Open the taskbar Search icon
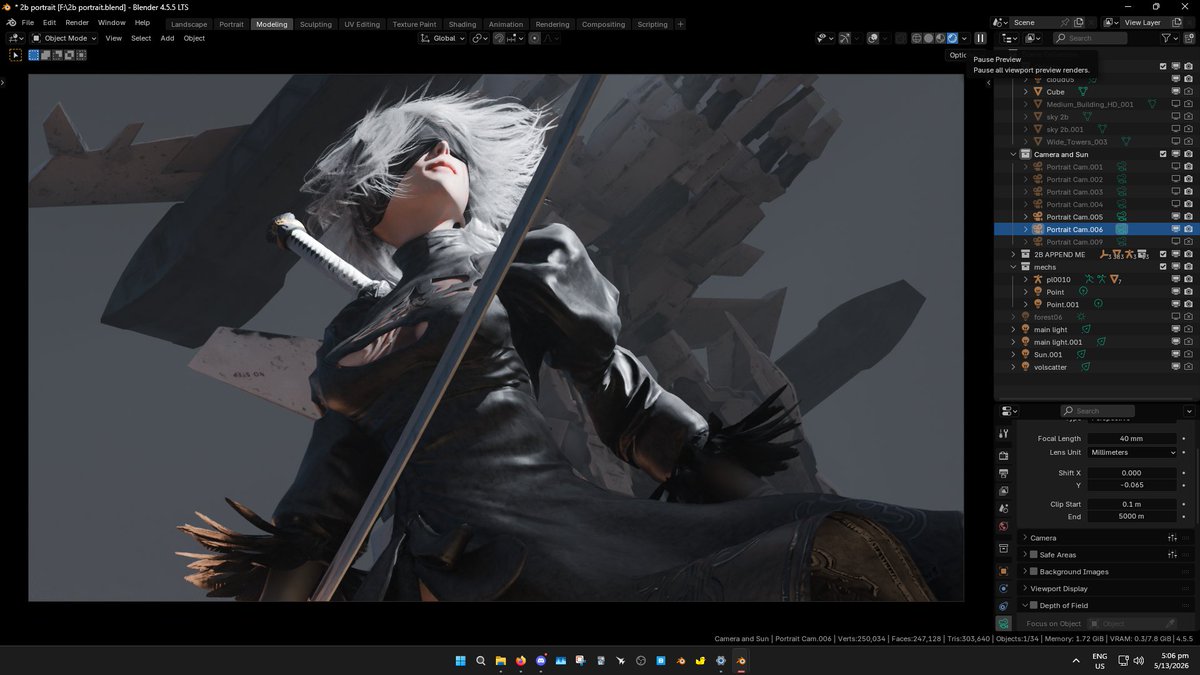 481,661
